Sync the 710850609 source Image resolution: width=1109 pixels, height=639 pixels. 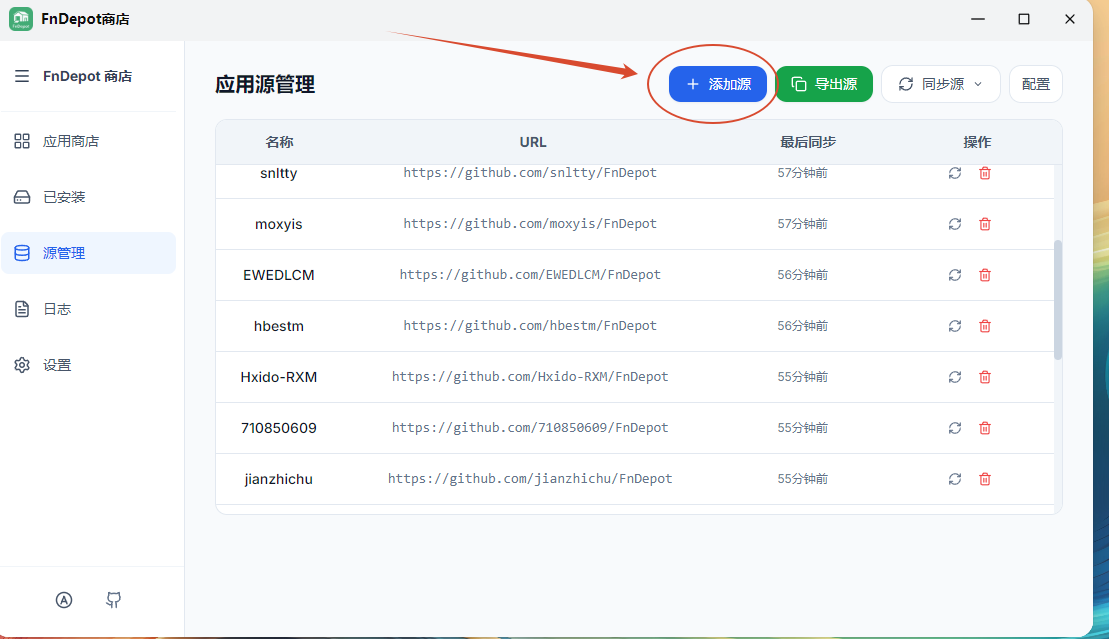955,427
